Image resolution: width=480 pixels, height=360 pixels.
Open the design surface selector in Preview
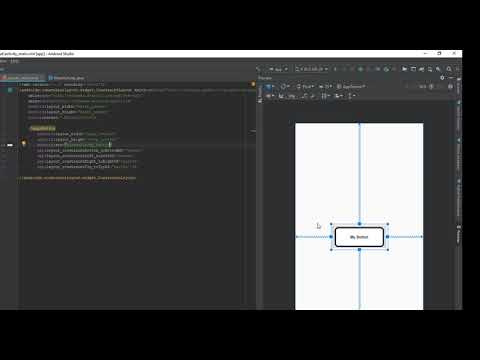(269, 87)
